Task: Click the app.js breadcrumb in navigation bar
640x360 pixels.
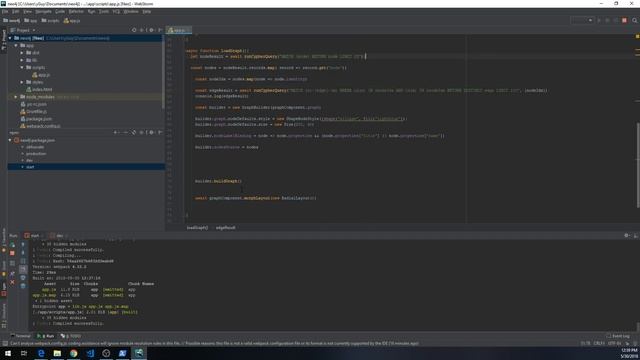Action: [72, 20]
